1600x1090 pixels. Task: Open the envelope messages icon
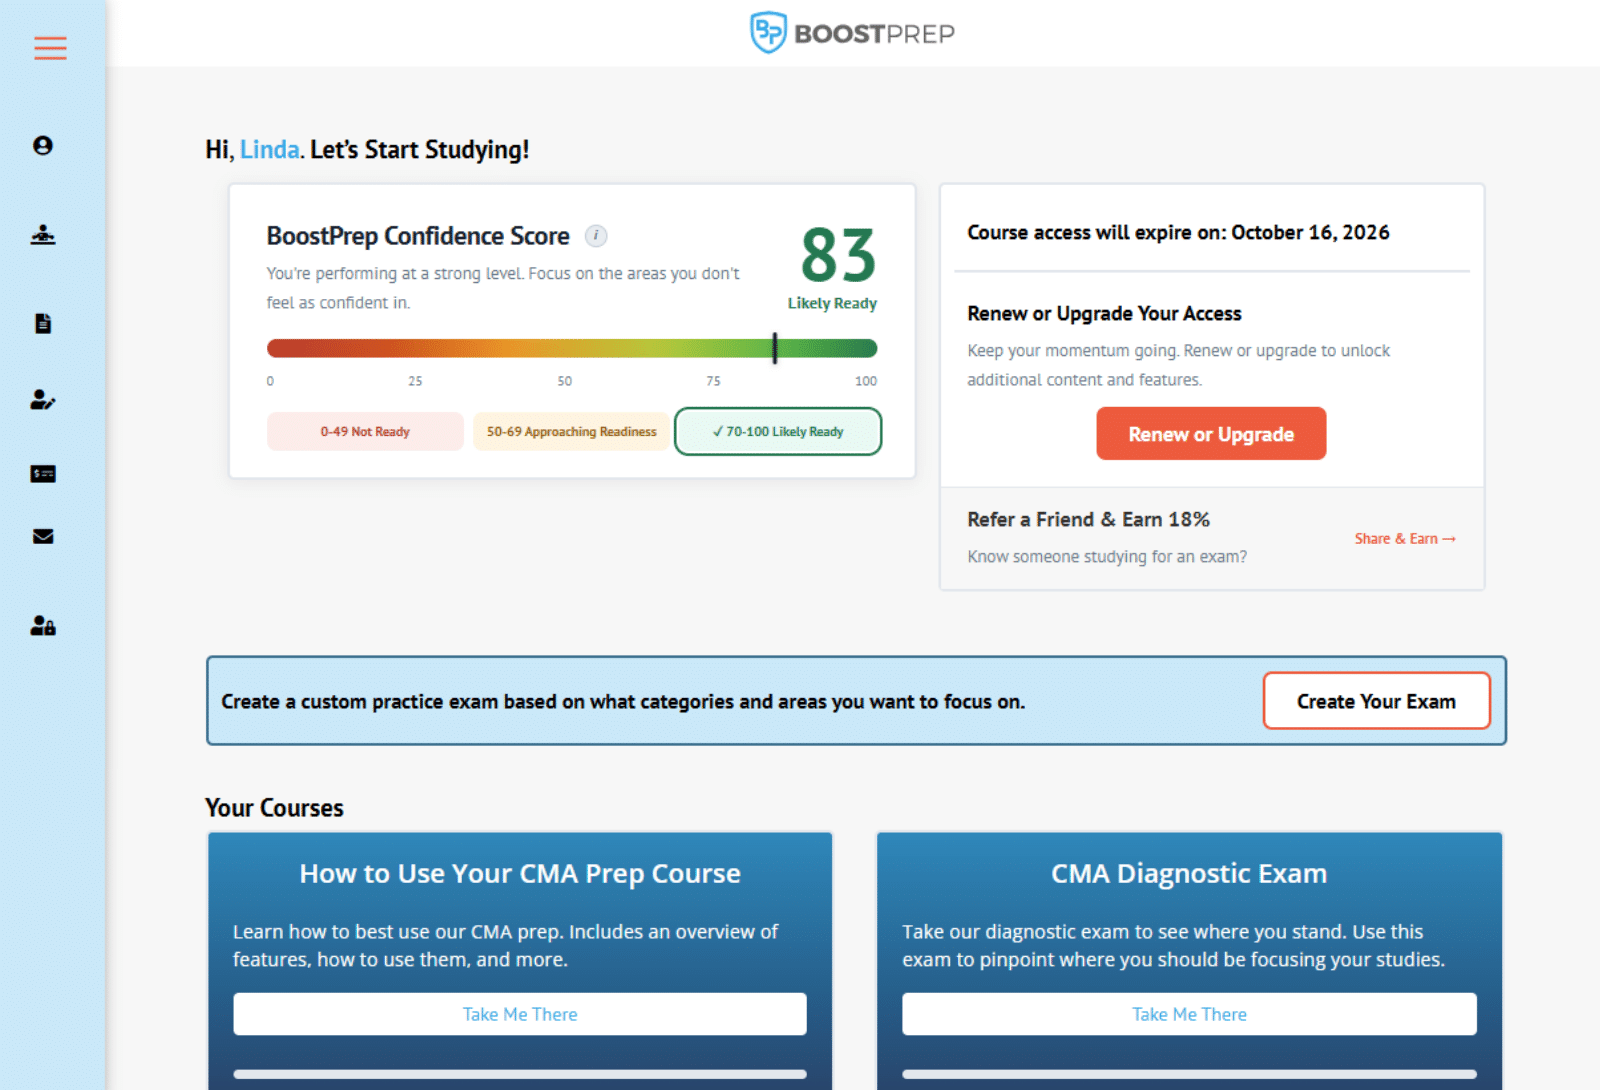[43, 536]
